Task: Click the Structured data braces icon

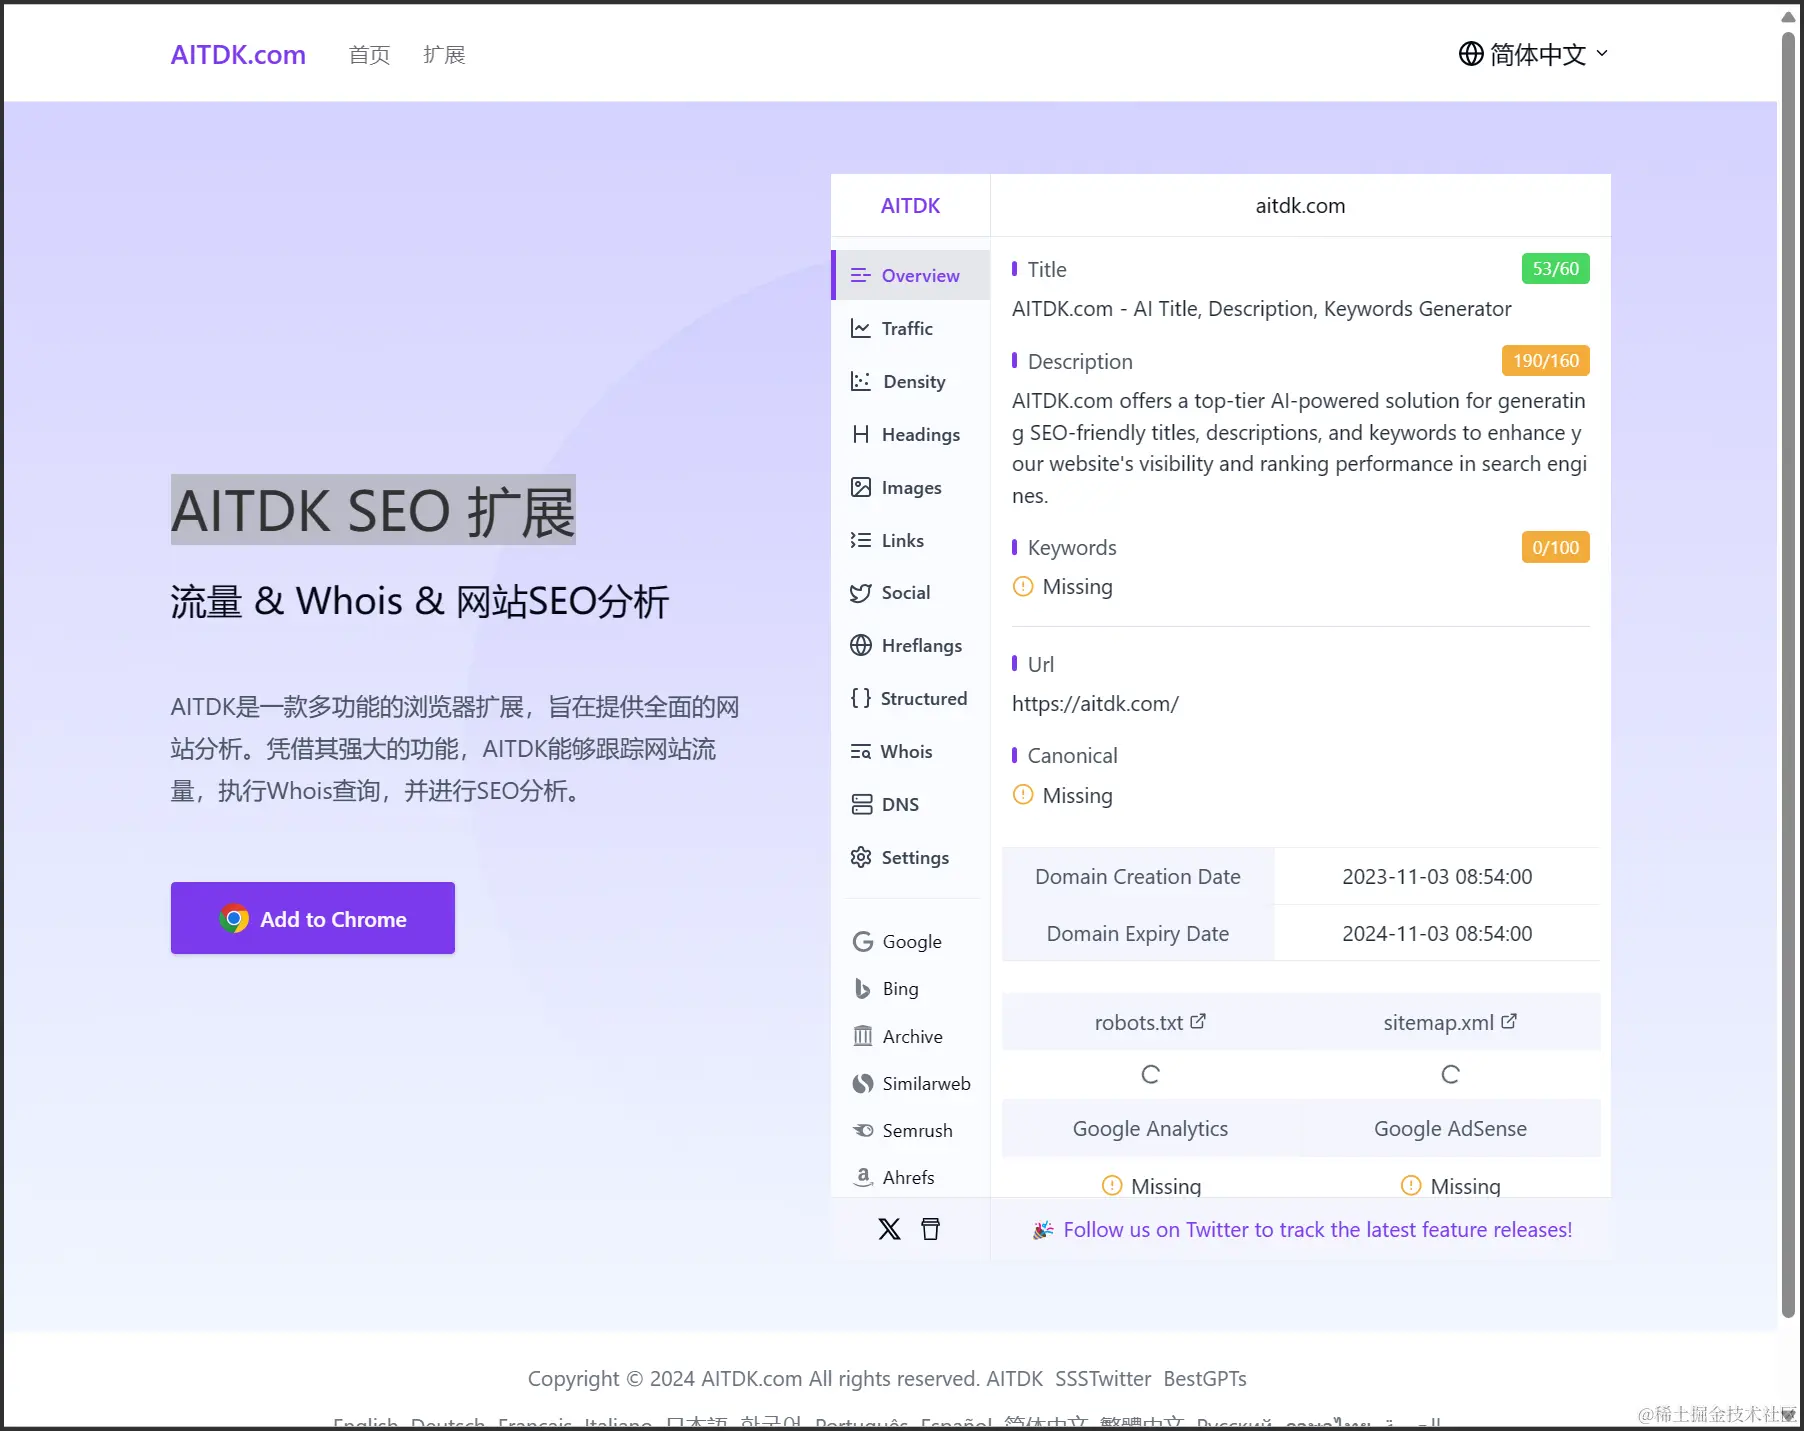Action: click(860, 698)
